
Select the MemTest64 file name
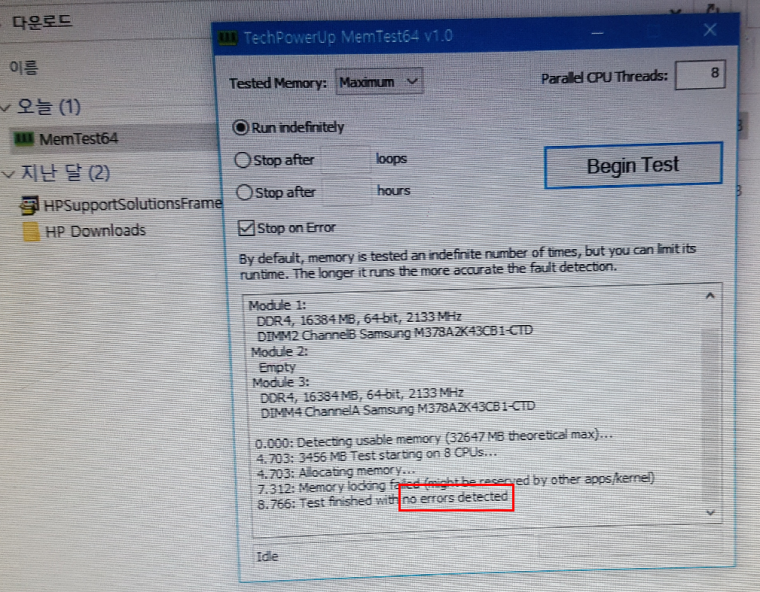point(79,139)
